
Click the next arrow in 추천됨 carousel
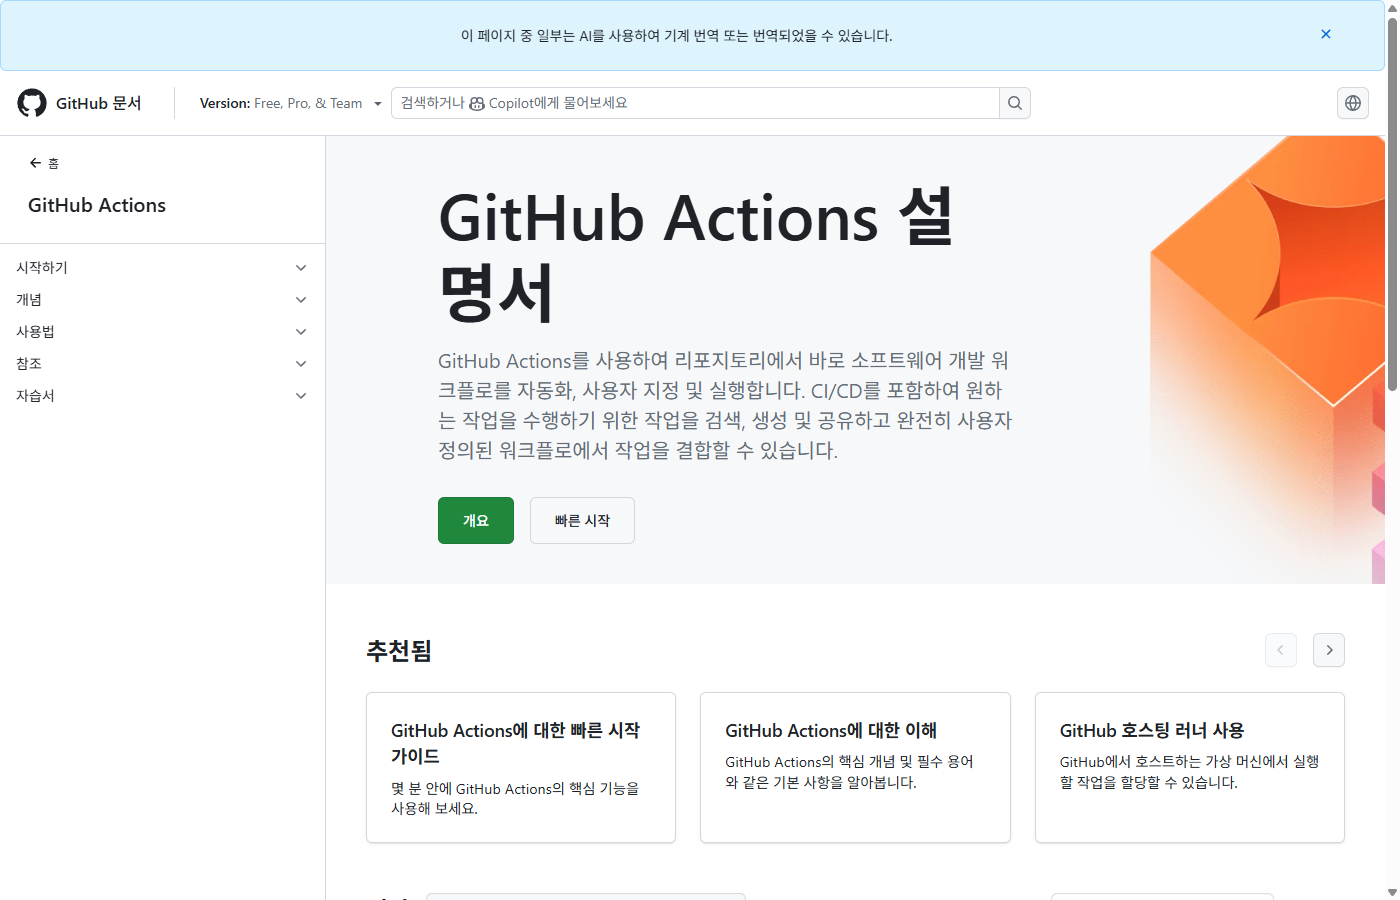click(1329, 650)
